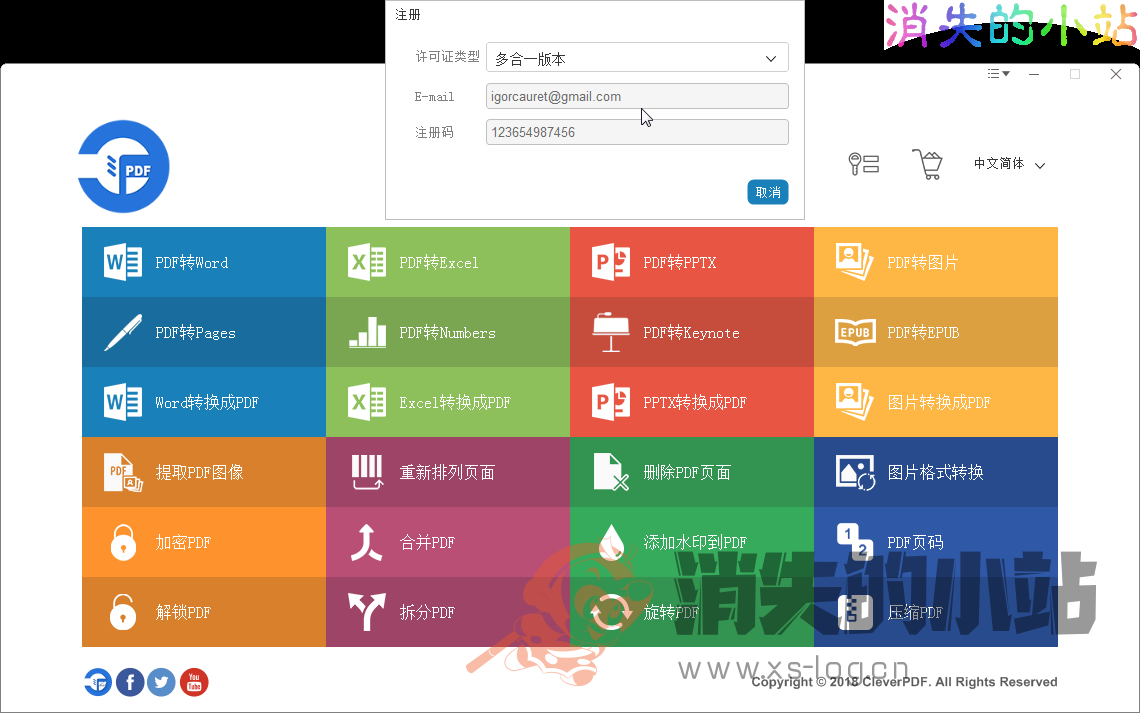The image size is (1140, 713).
Task: Open the PDF转Excel converter icon
Action: 367,262
